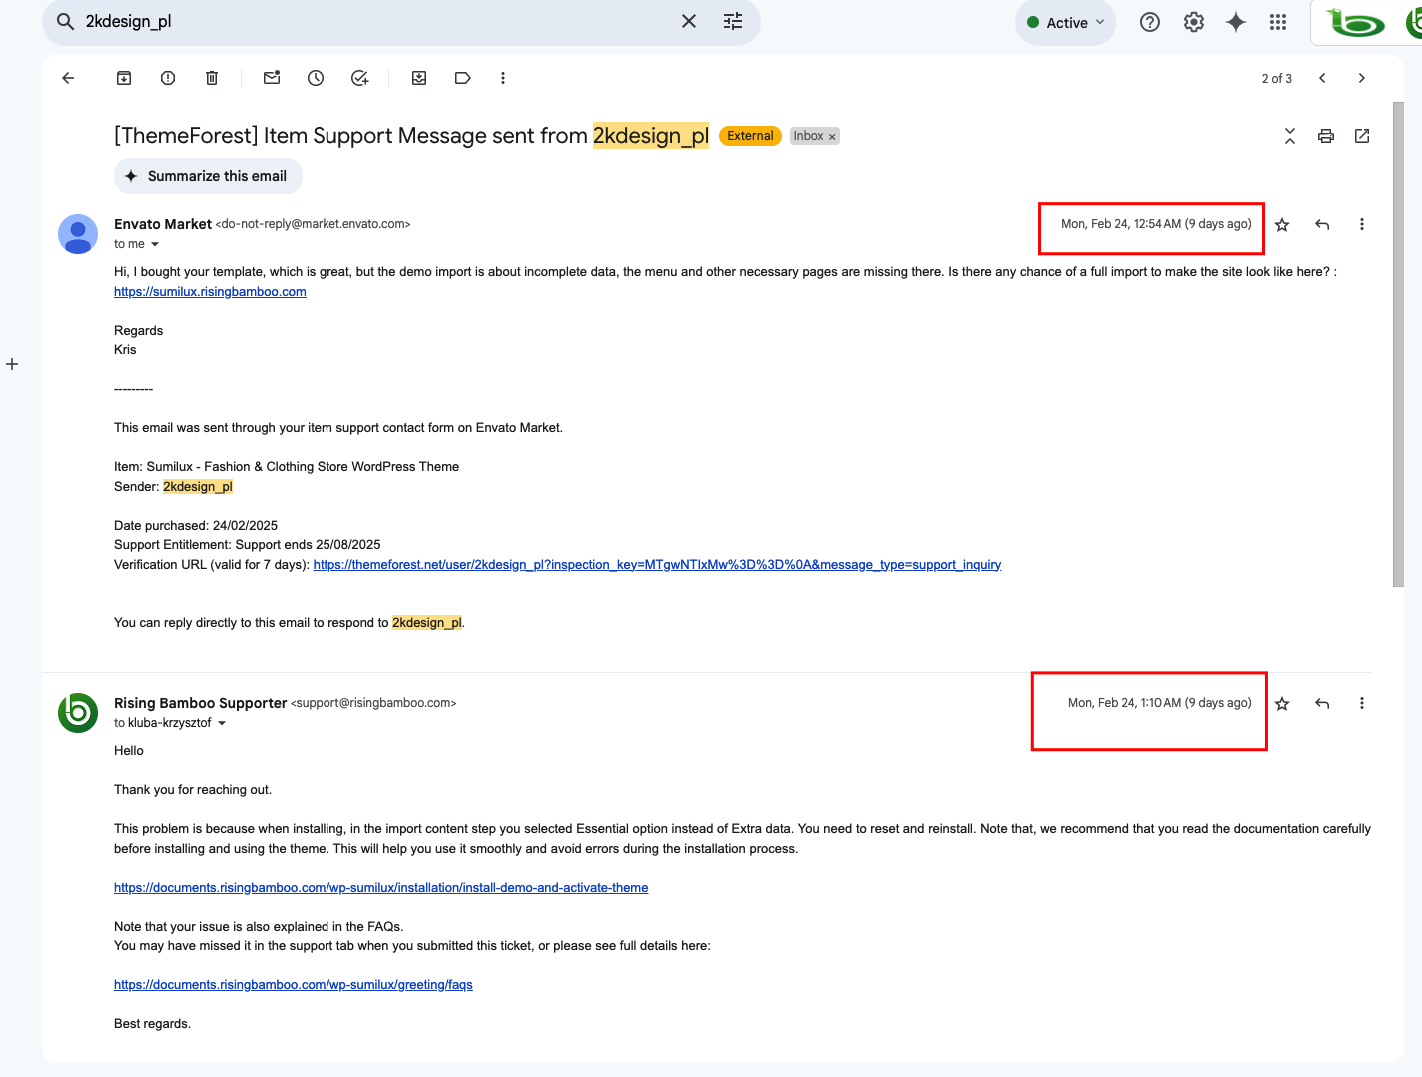The image size is (1422, 1077).
Task: Click the search magnifier icon
Action: (65, 21)
